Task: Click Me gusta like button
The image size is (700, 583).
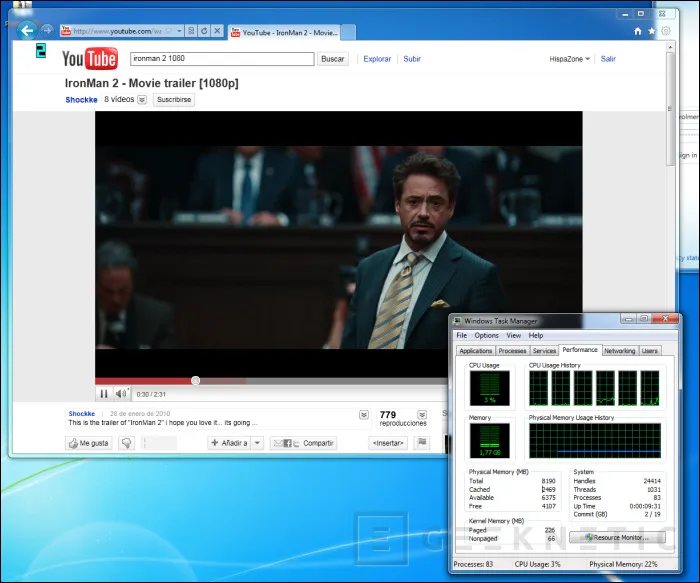Action: coord(89,443)
